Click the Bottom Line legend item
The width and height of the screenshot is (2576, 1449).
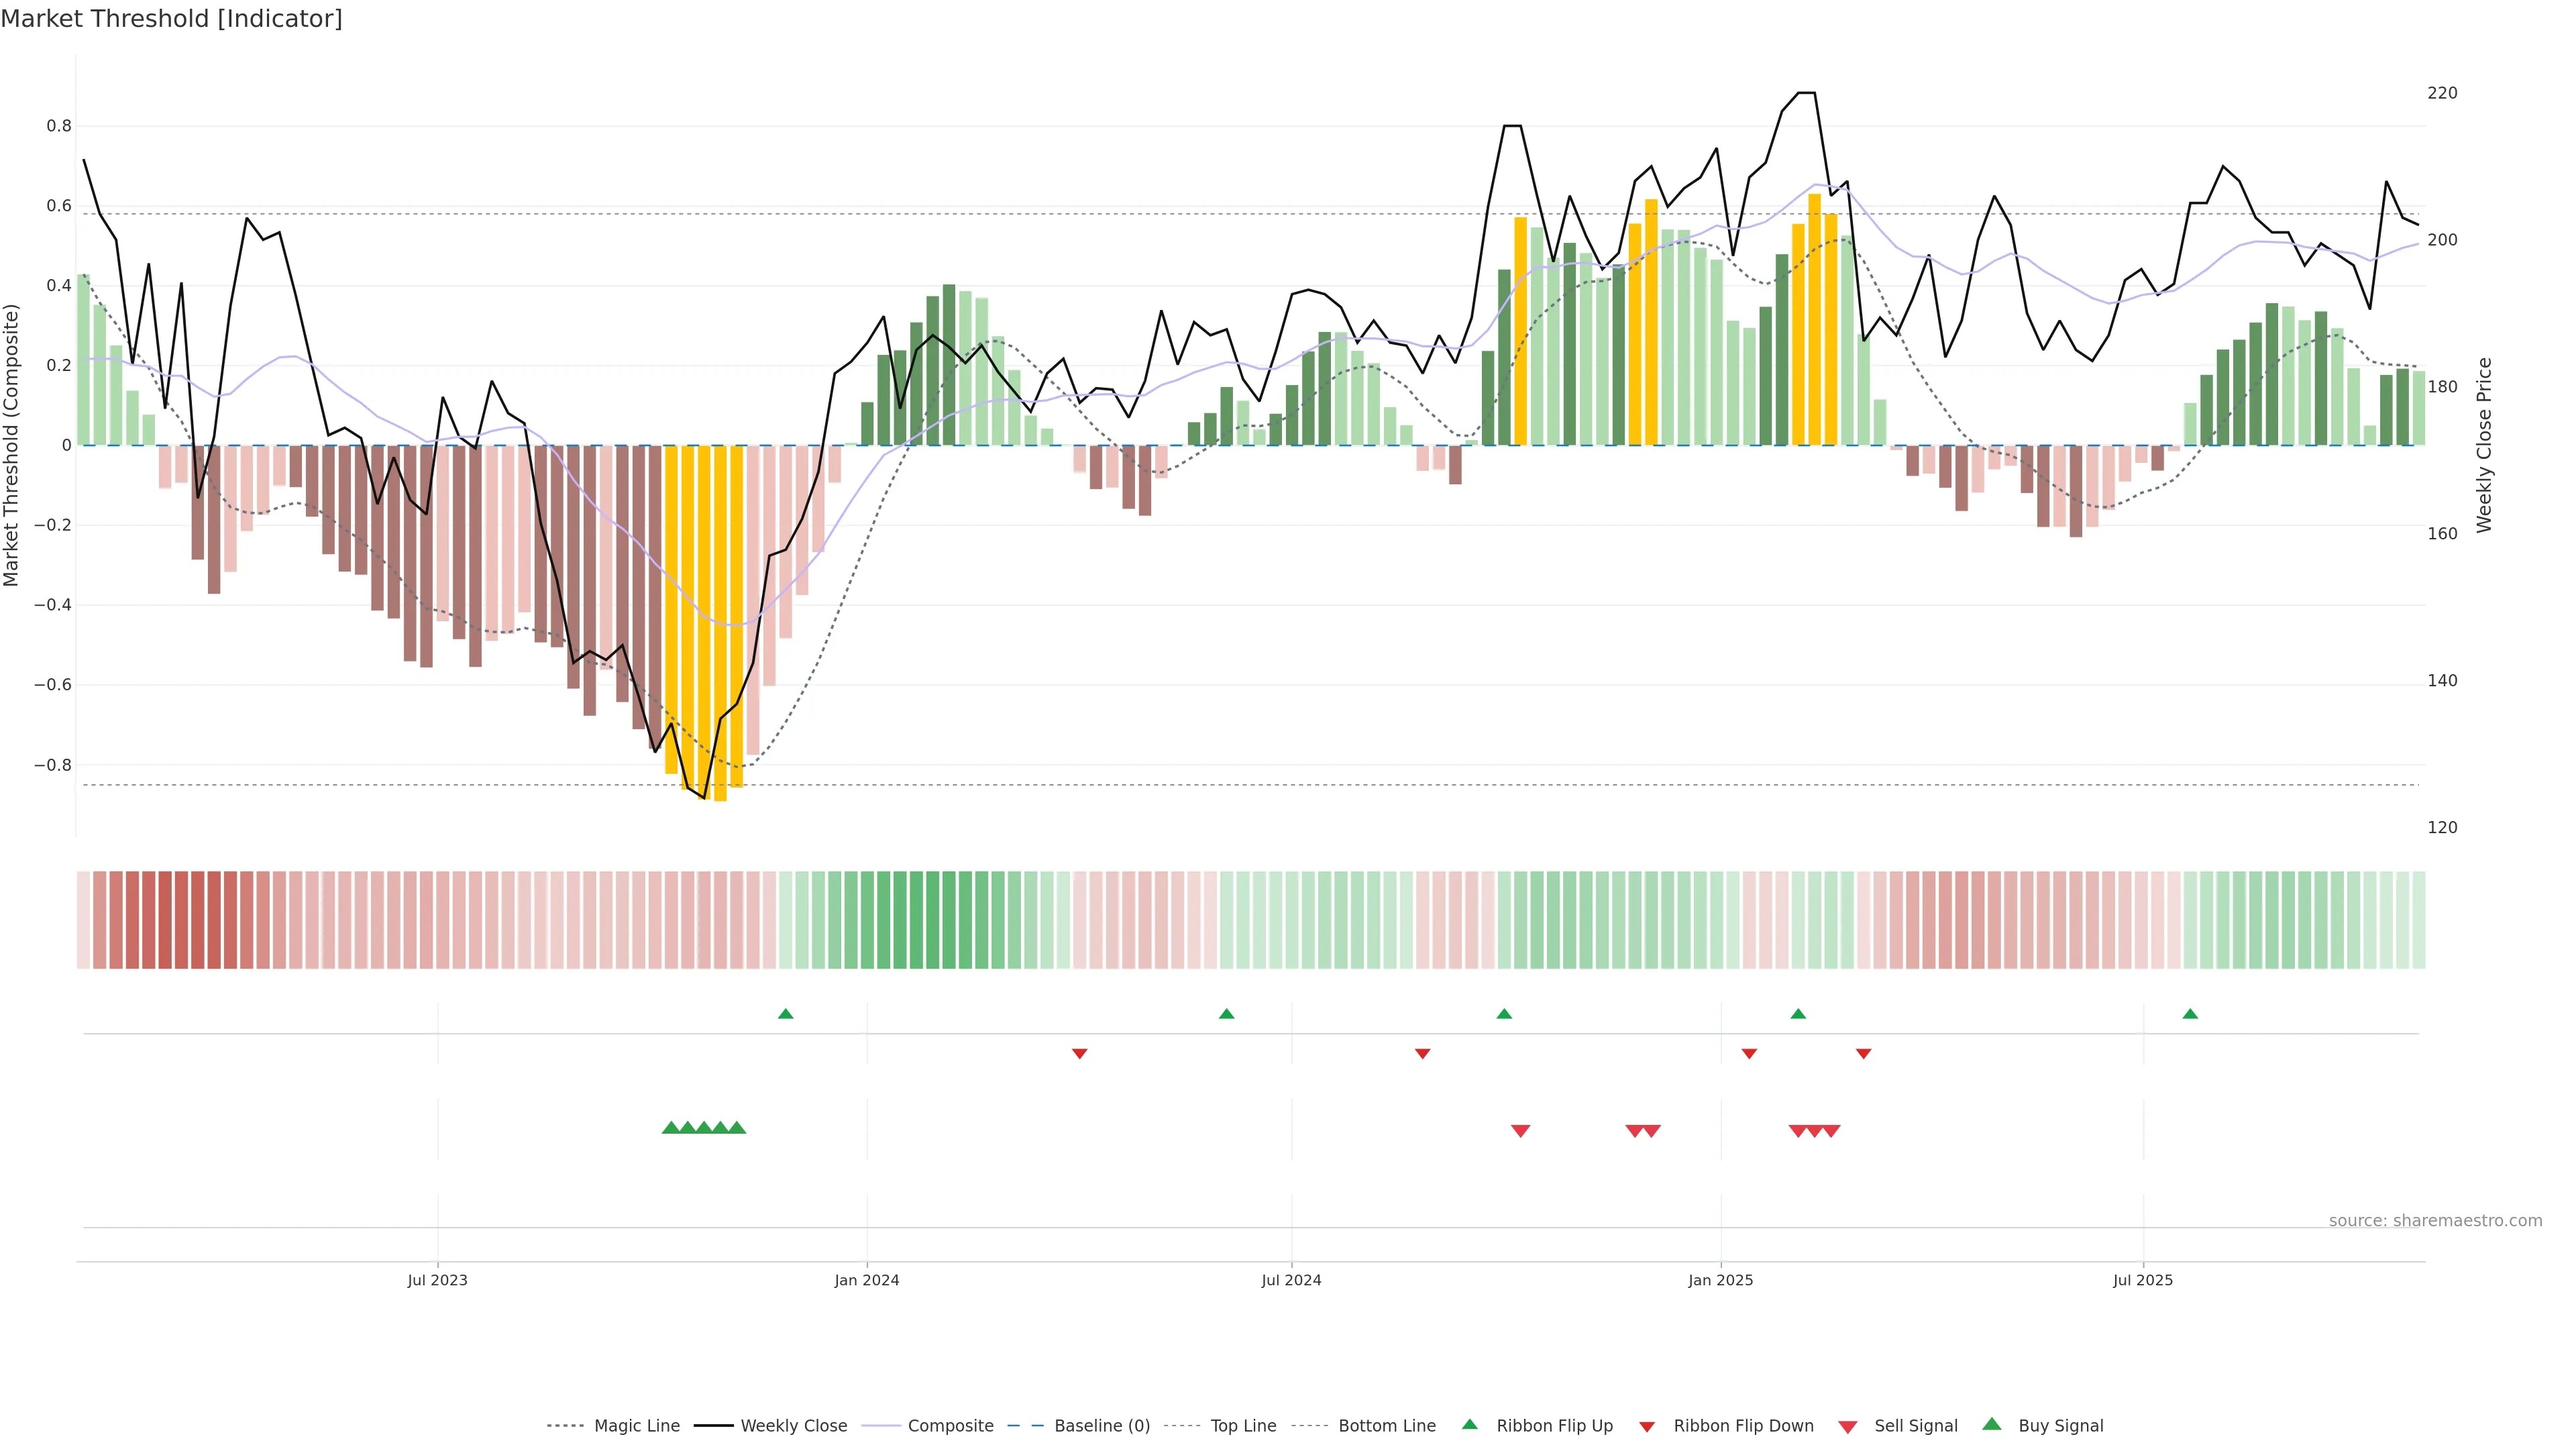click(1386, 1426)
